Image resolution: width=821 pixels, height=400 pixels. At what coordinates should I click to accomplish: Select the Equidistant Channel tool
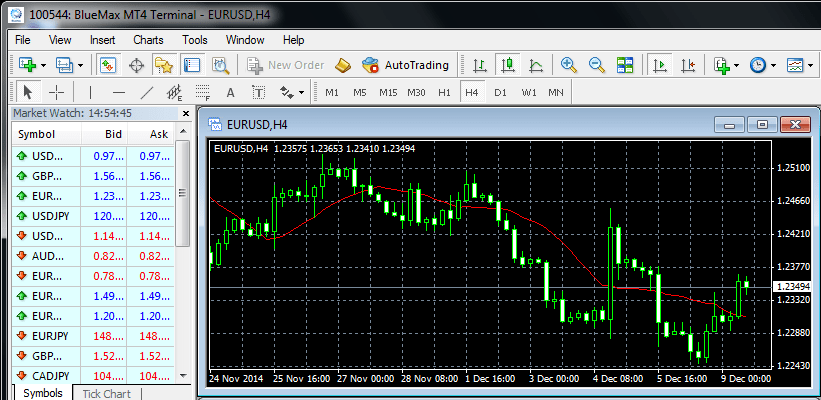point(175,93)
